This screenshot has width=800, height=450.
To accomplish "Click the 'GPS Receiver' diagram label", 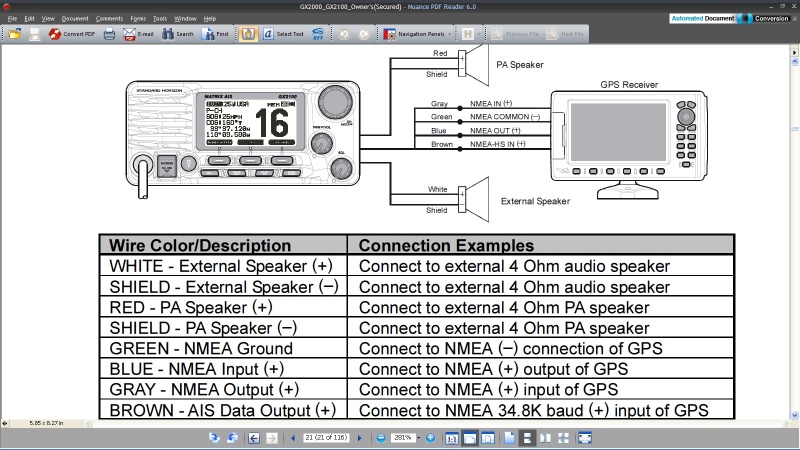I will [x=629, y=85].
